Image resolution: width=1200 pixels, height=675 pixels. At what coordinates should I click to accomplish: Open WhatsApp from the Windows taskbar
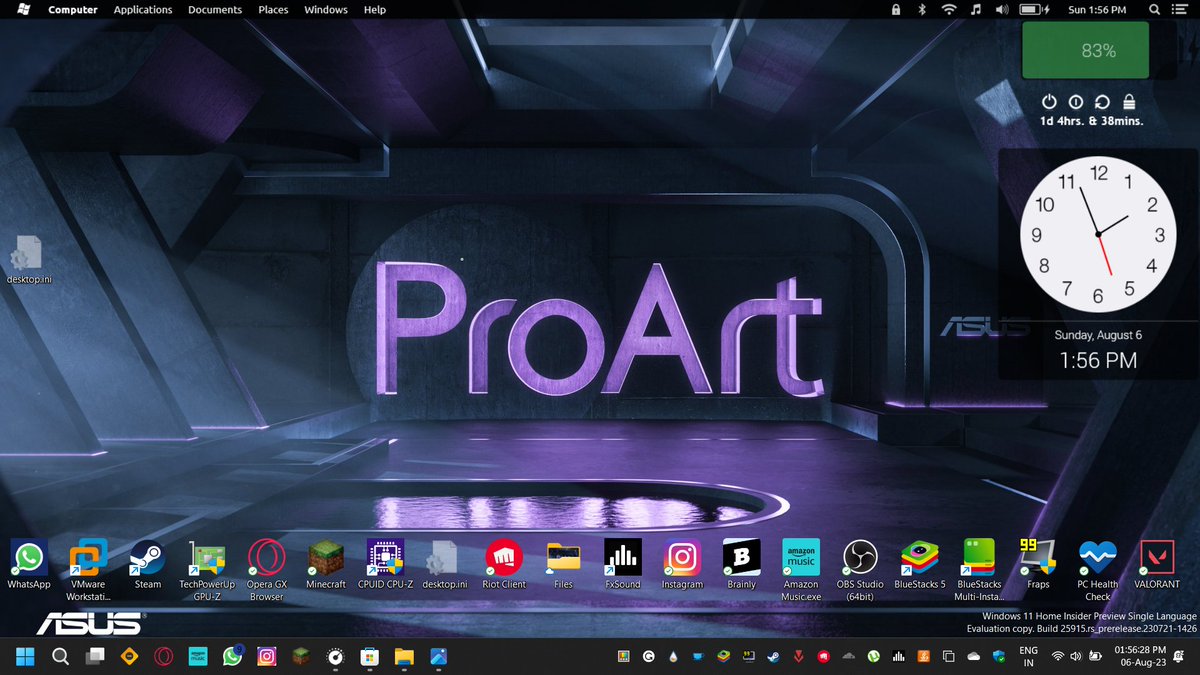pyautogui.click(x=231, y=657)
